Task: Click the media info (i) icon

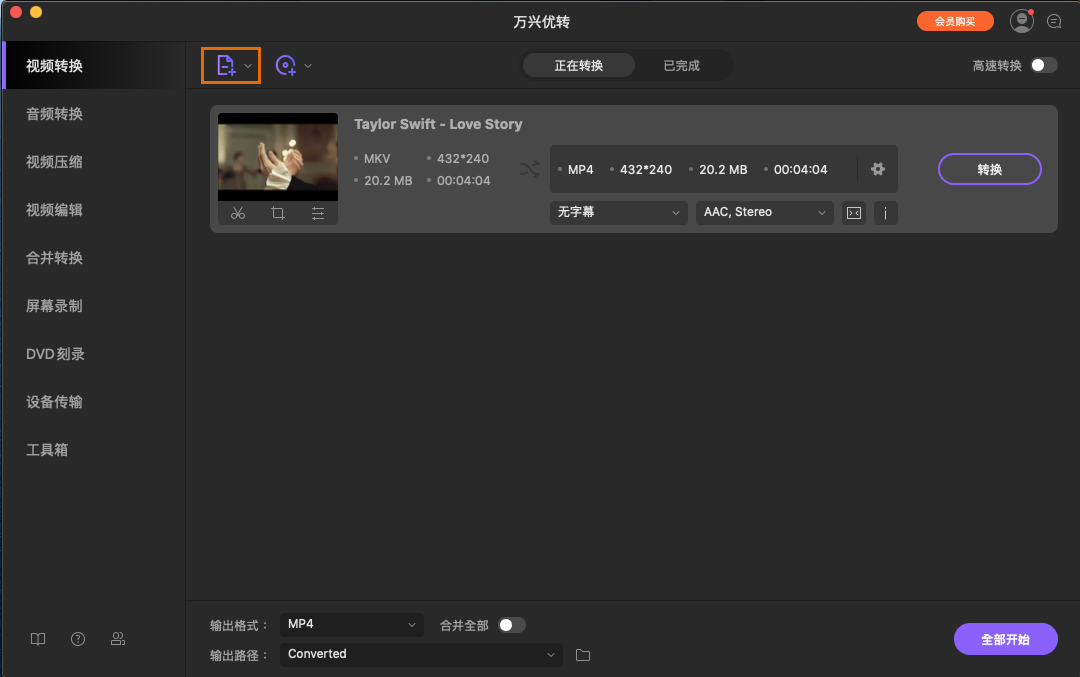Action: pos(885,212)
